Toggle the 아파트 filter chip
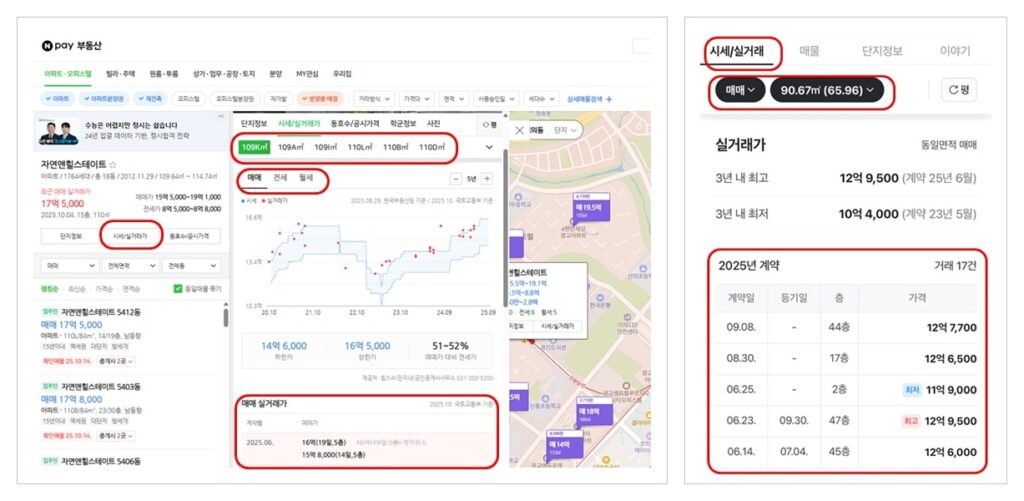 tap(57, 99)
